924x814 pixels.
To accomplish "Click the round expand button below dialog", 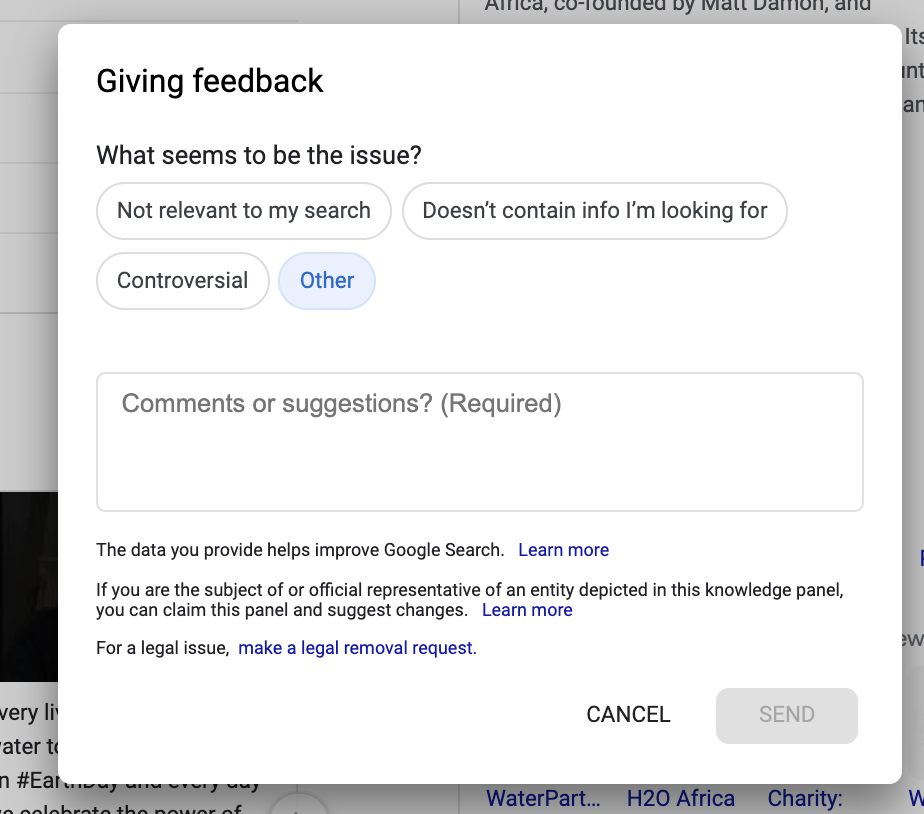I will click(x=297, y=805).
